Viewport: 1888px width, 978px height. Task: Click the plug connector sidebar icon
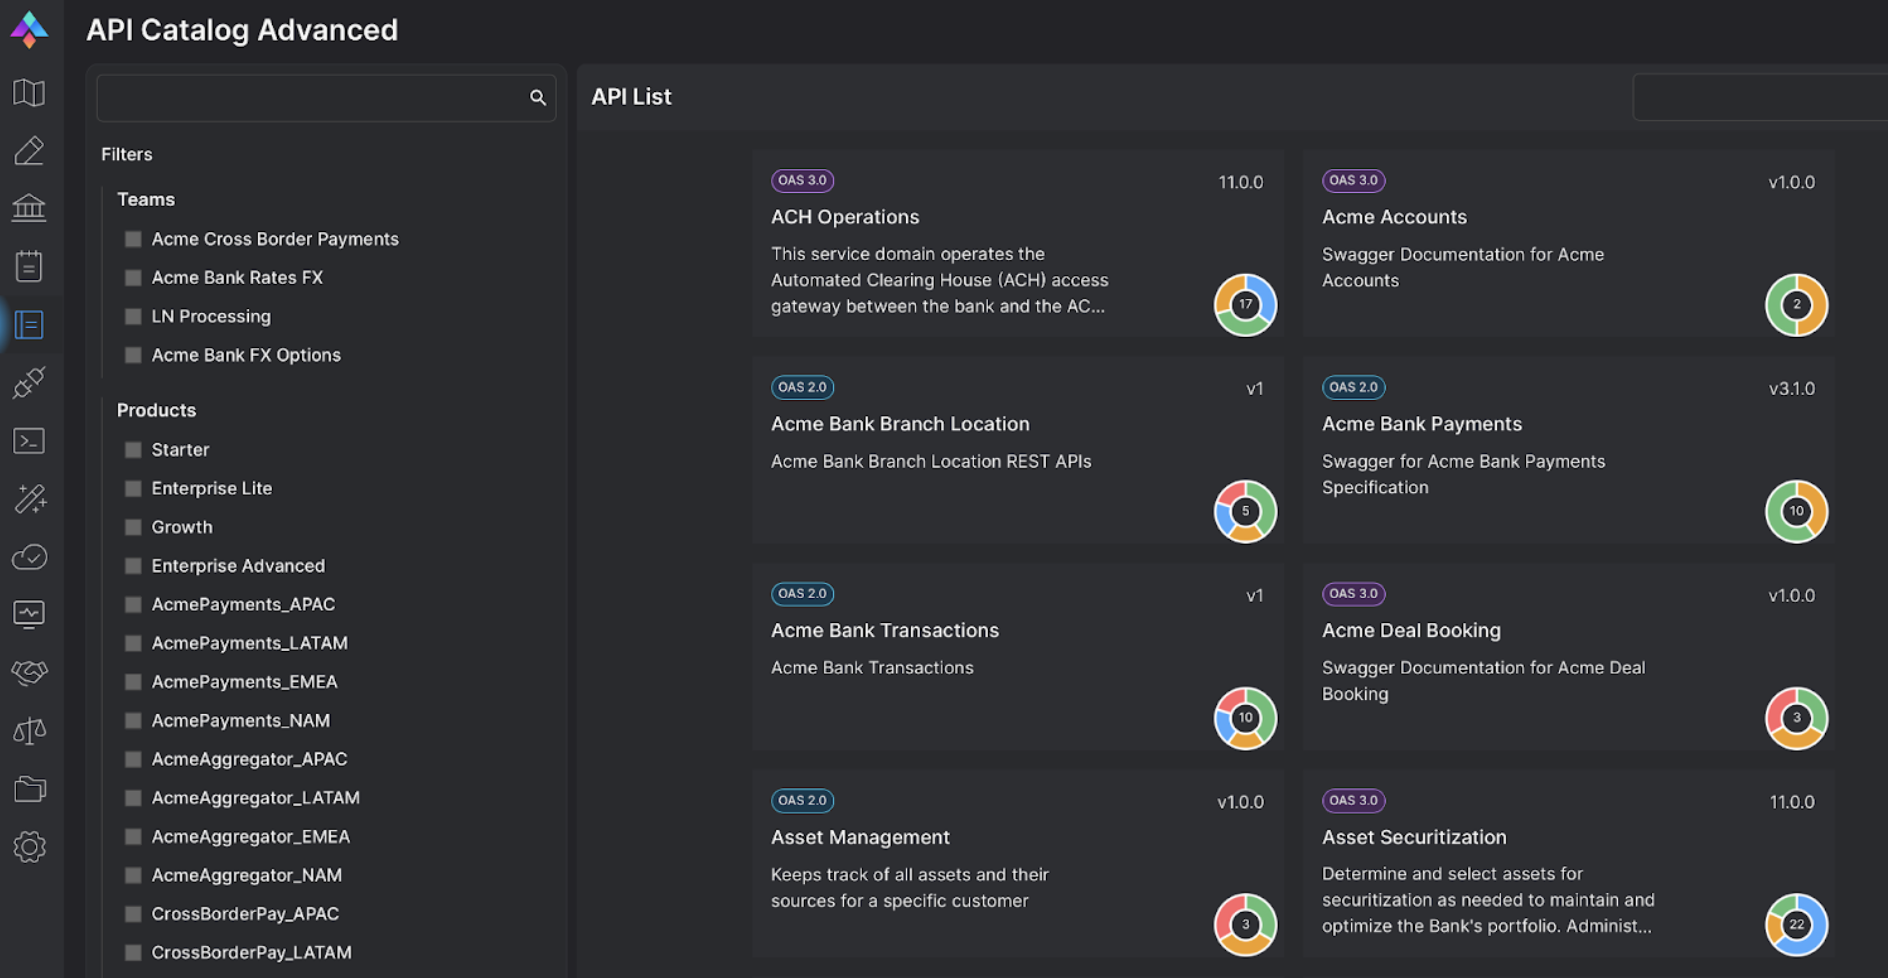click(x=29, y=382)
